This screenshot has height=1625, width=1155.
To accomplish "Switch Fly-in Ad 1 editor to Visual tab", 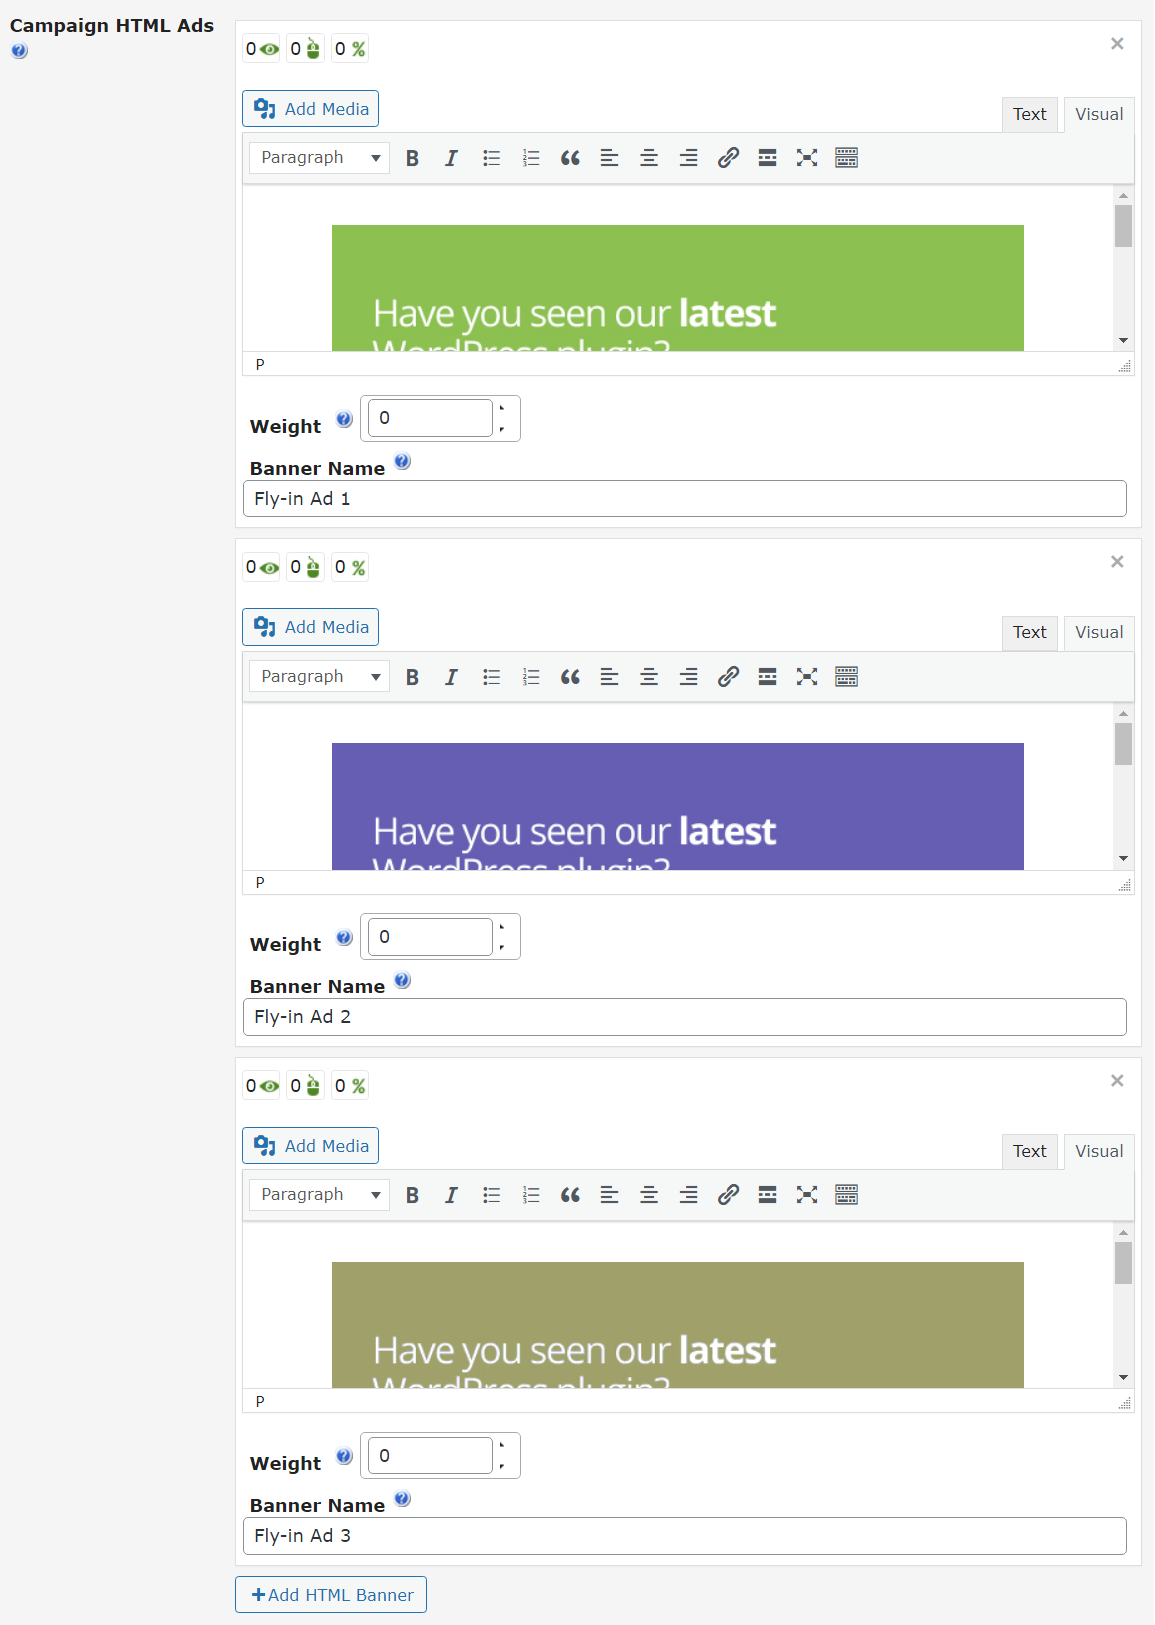I will (x=1099, y=114).
